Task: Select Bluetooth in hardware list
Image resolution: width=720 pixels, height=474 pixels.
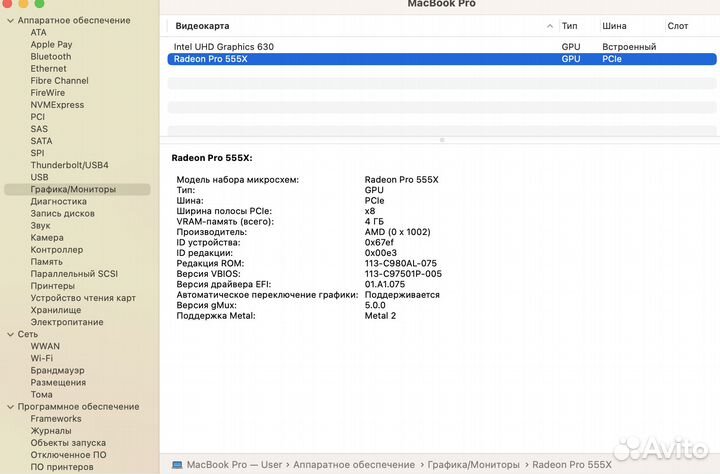Action: coord(51,57)
